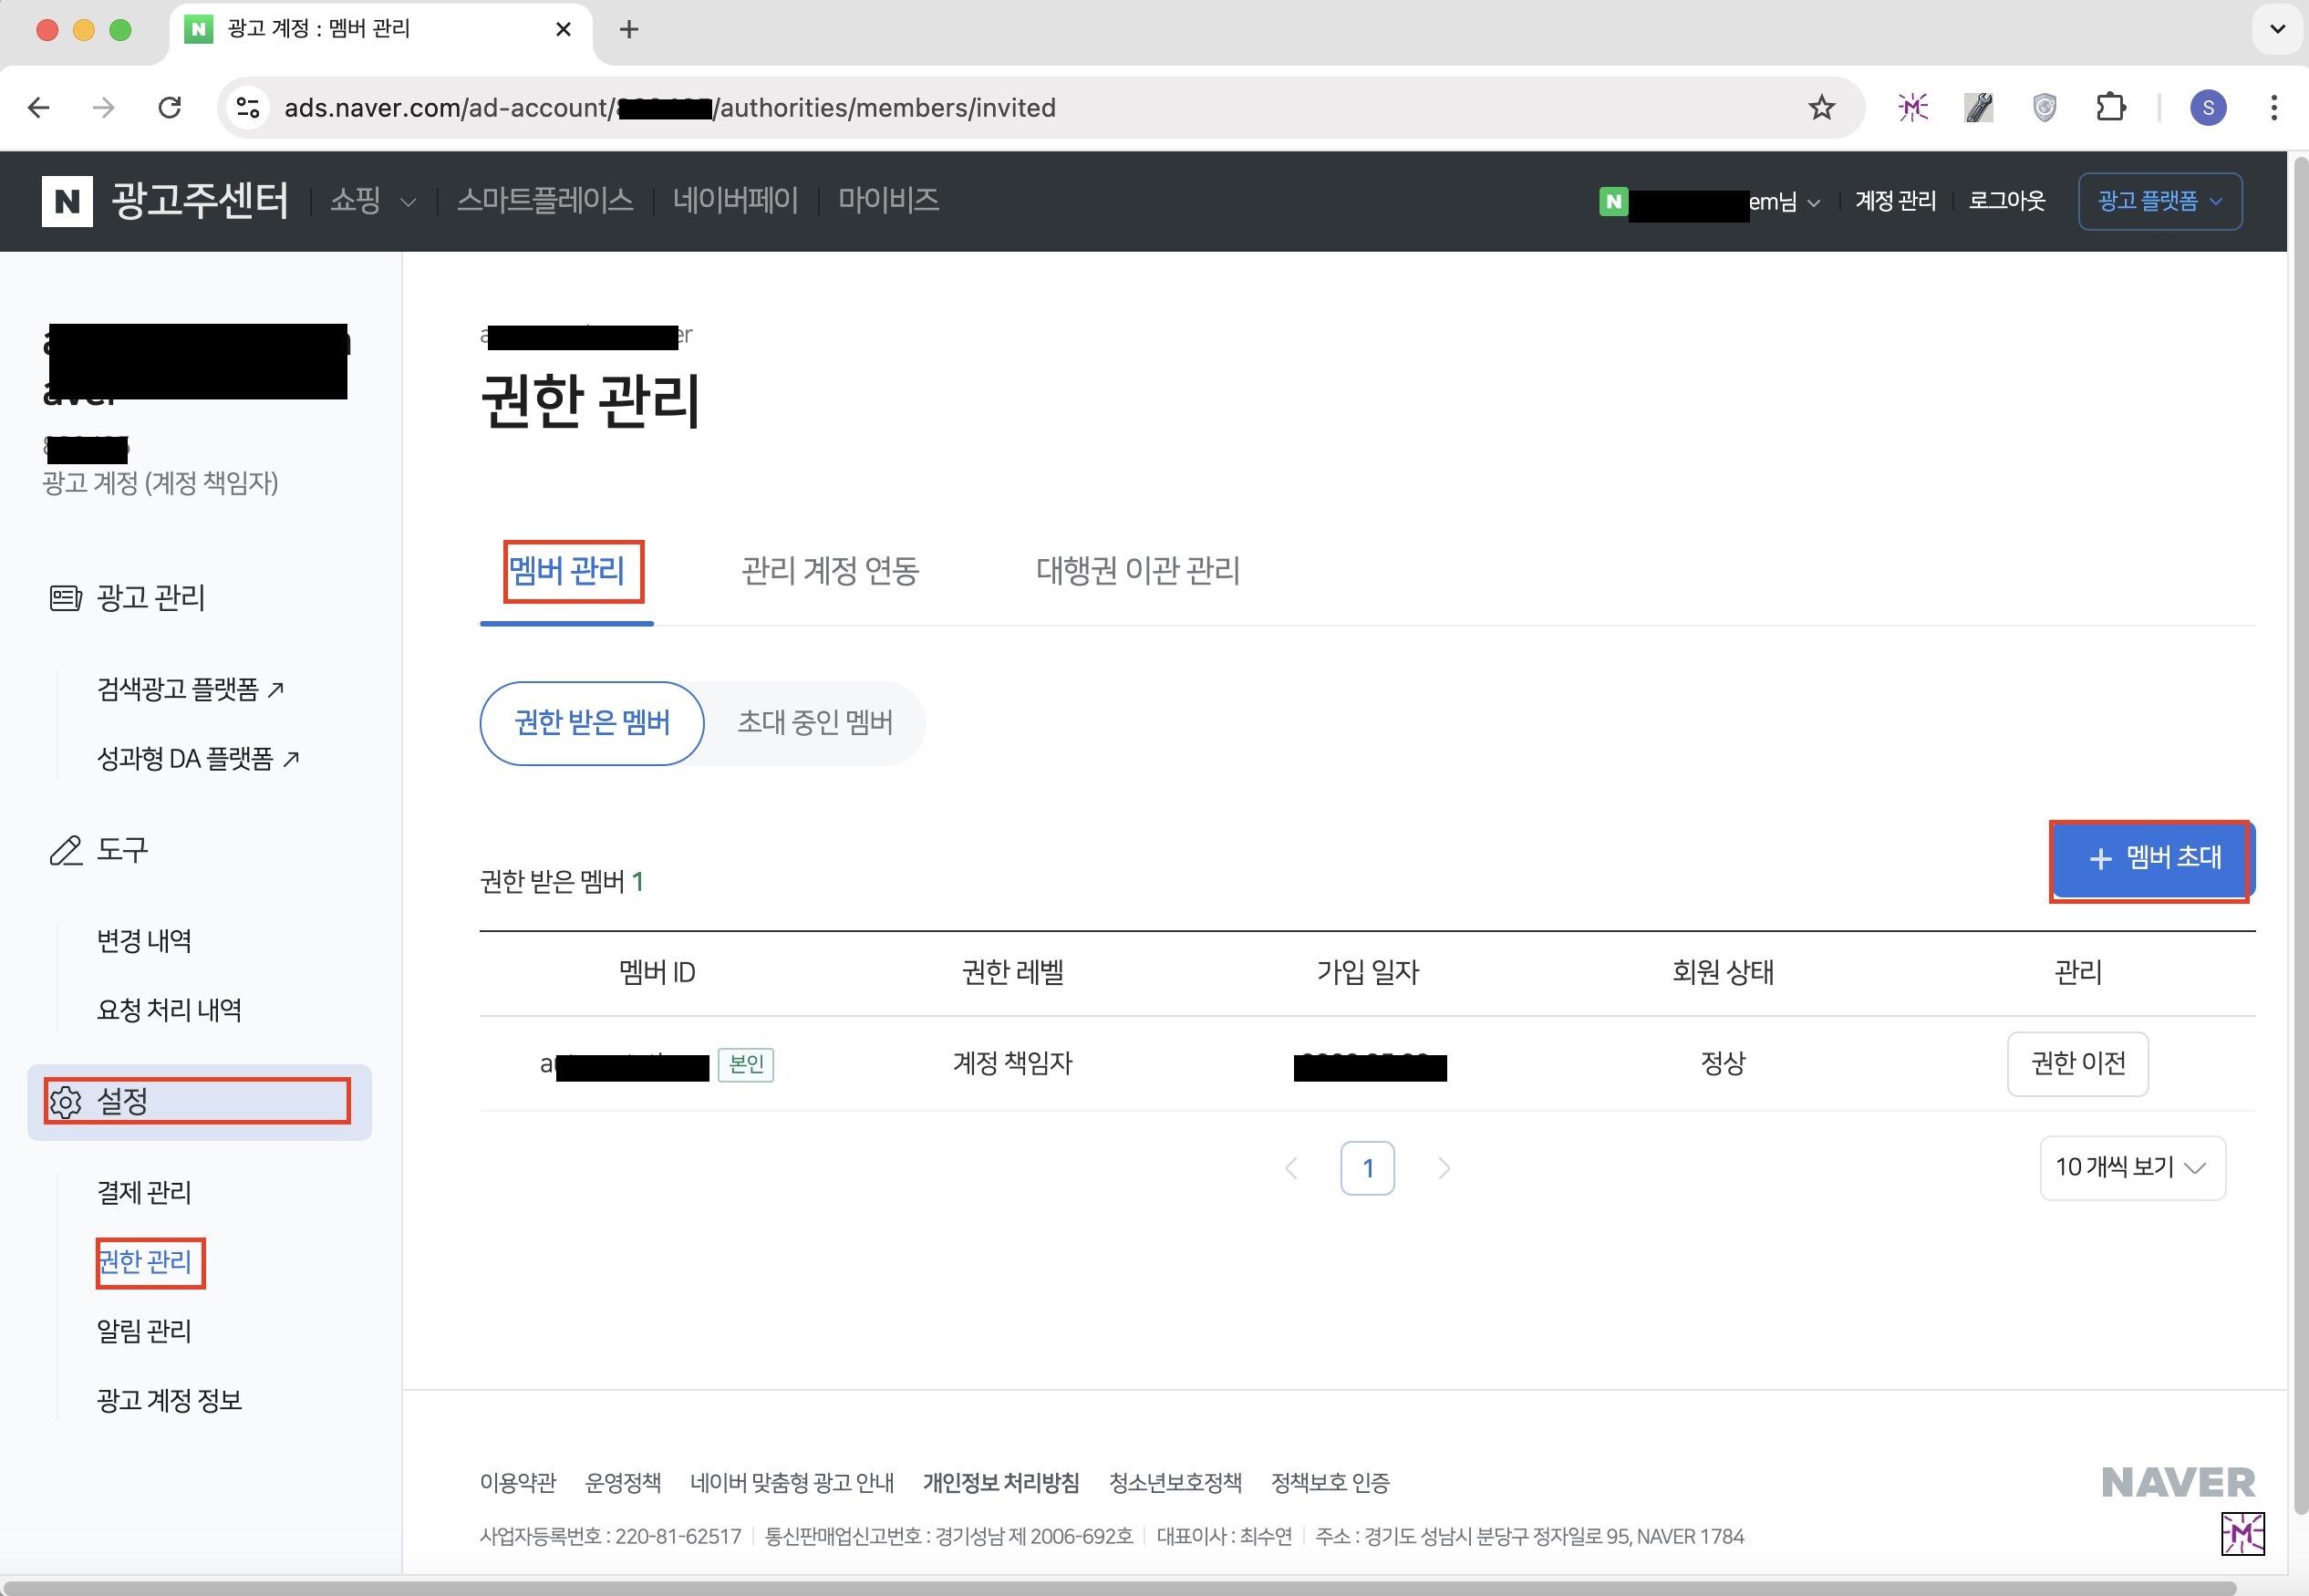The width and height of the screenshot is (2309, 1596).
Task: Open the browser extensions puzzle icon
Action: click(2110, 108)
